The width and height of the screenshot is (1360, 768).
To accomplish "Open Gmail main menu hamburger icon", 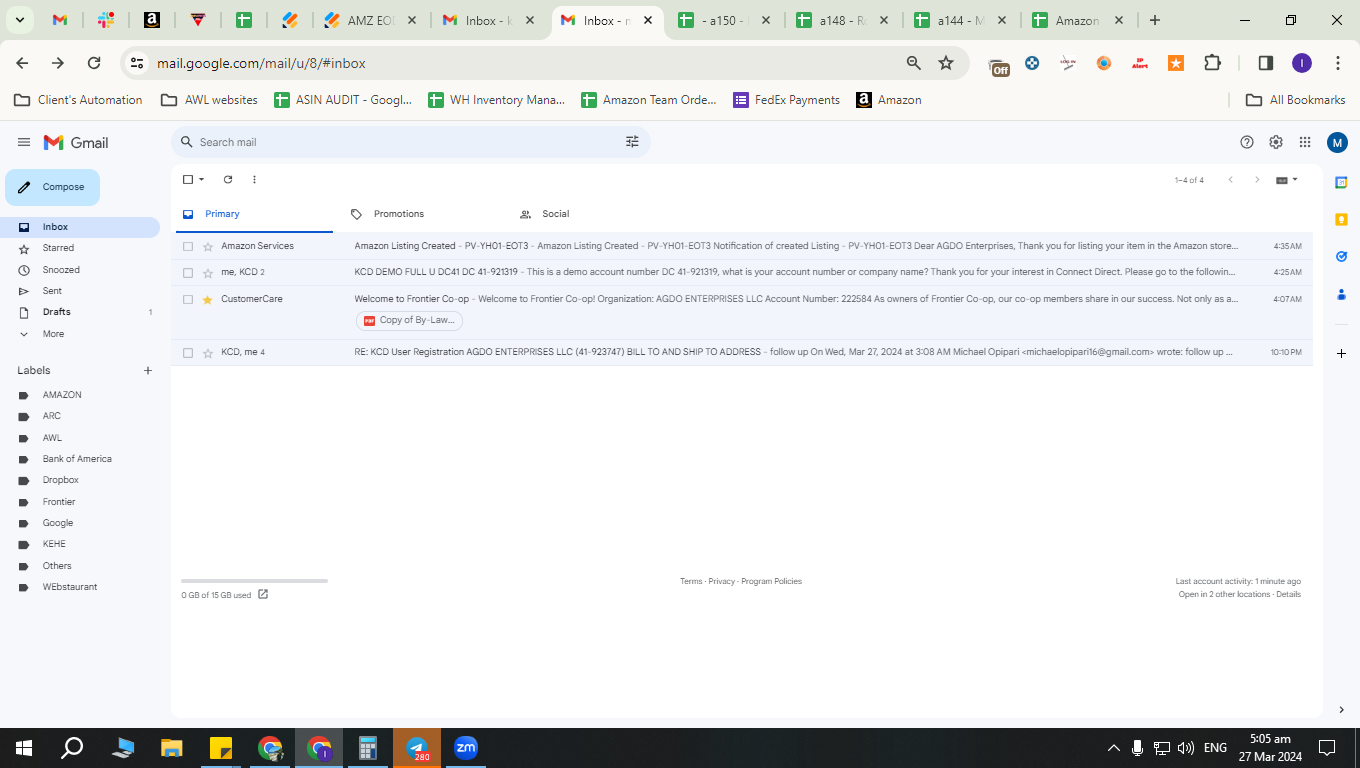I will coord(24,143).
